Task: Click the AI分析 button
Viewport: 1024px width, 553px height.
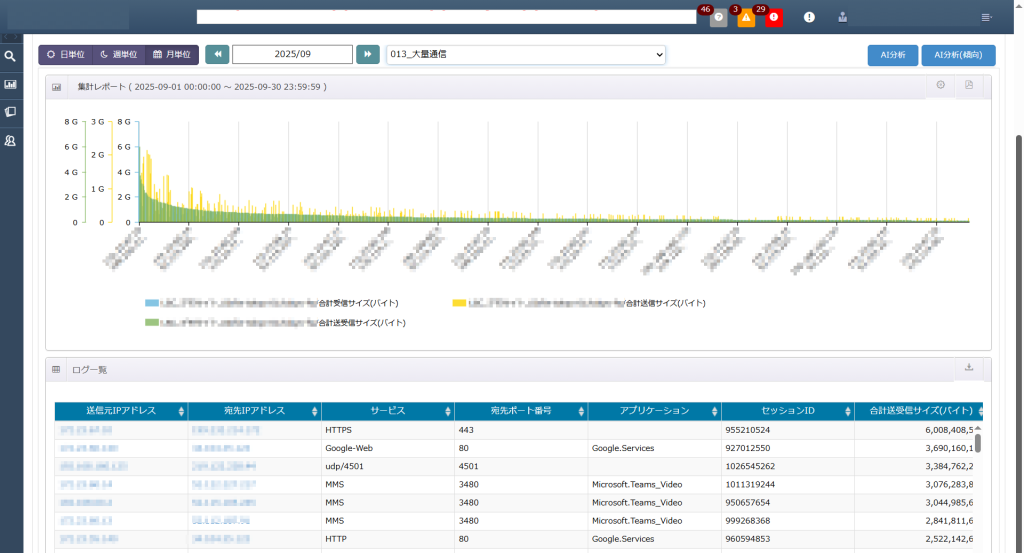Action: [x=892, y=55]
